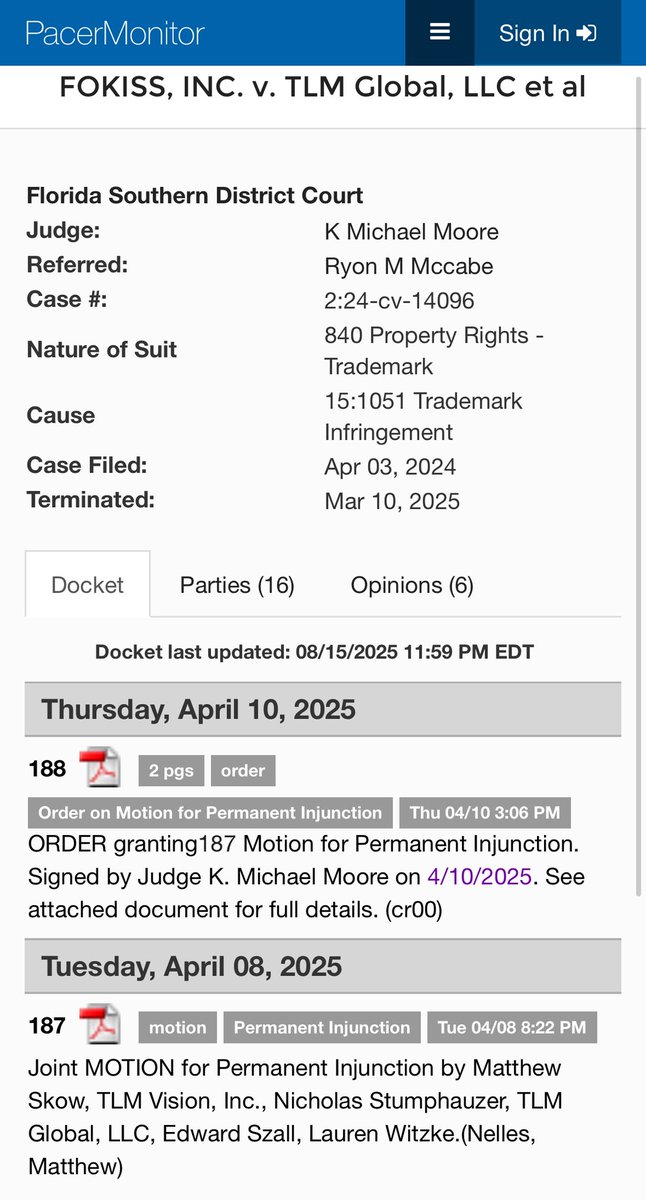Click the 'motion' tag on entry 187
This screenshot has width=646, height=1200.
click(177, 1027)
